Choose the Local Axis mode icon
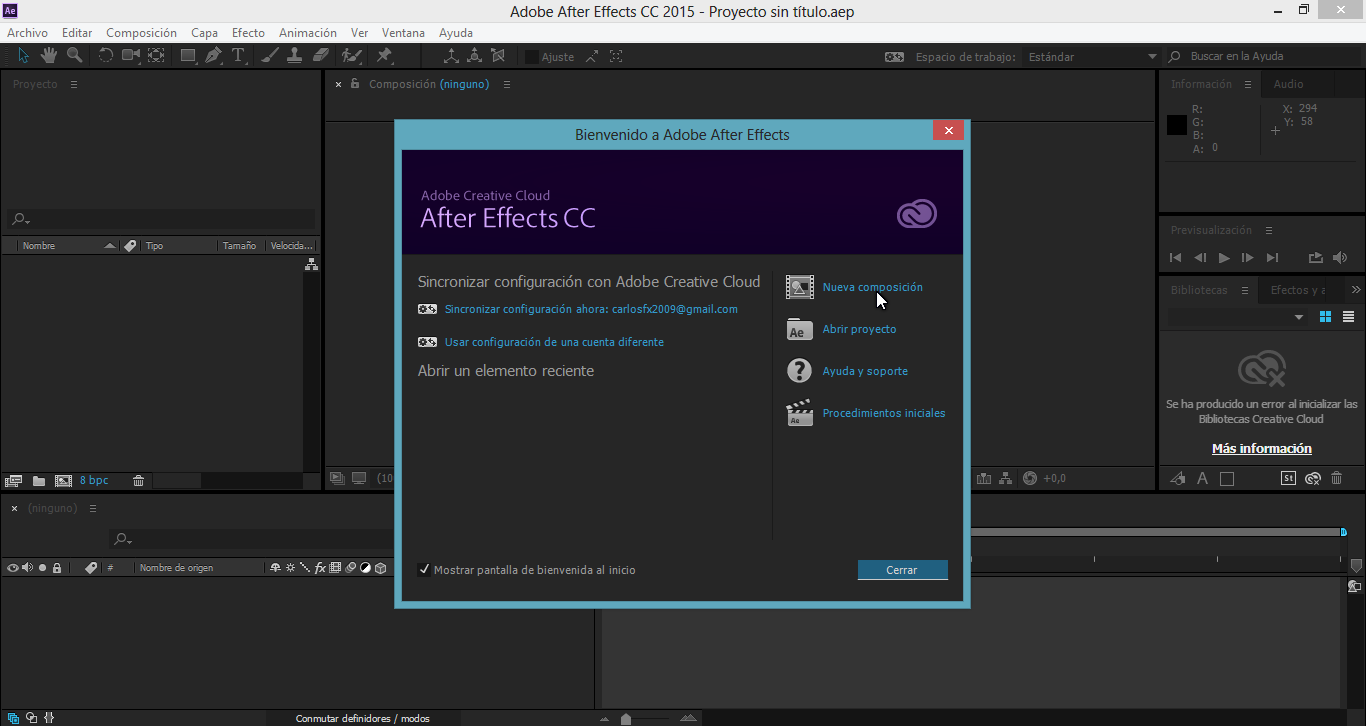The height and width of the screenshot is (726, 1366). pos(451,57)
